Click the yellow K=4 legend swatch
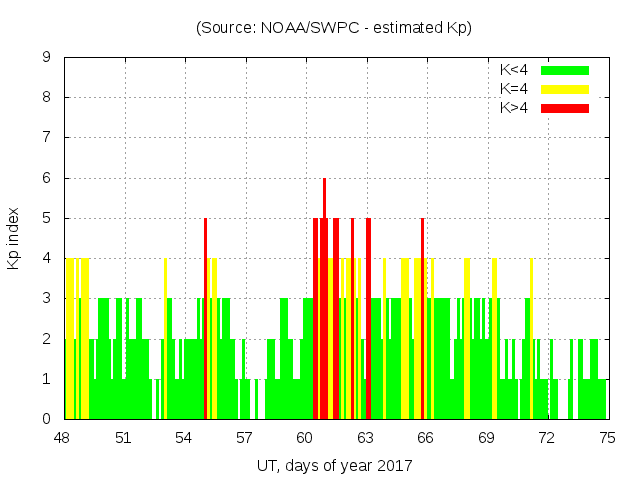This screenshot has width=640, height=480. pos(565,89)
